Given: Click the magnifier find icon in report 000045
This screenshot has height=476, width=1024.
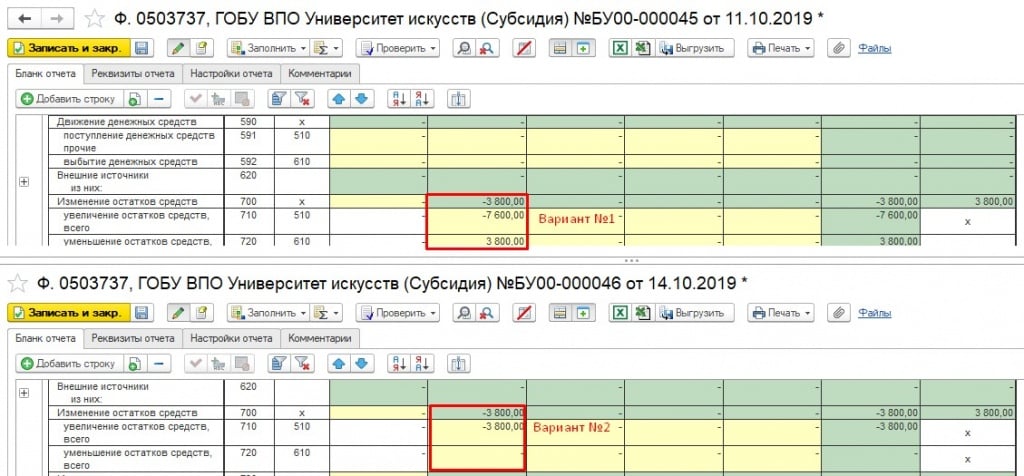Looking at the screenshot, I should [x=464, y=48].
